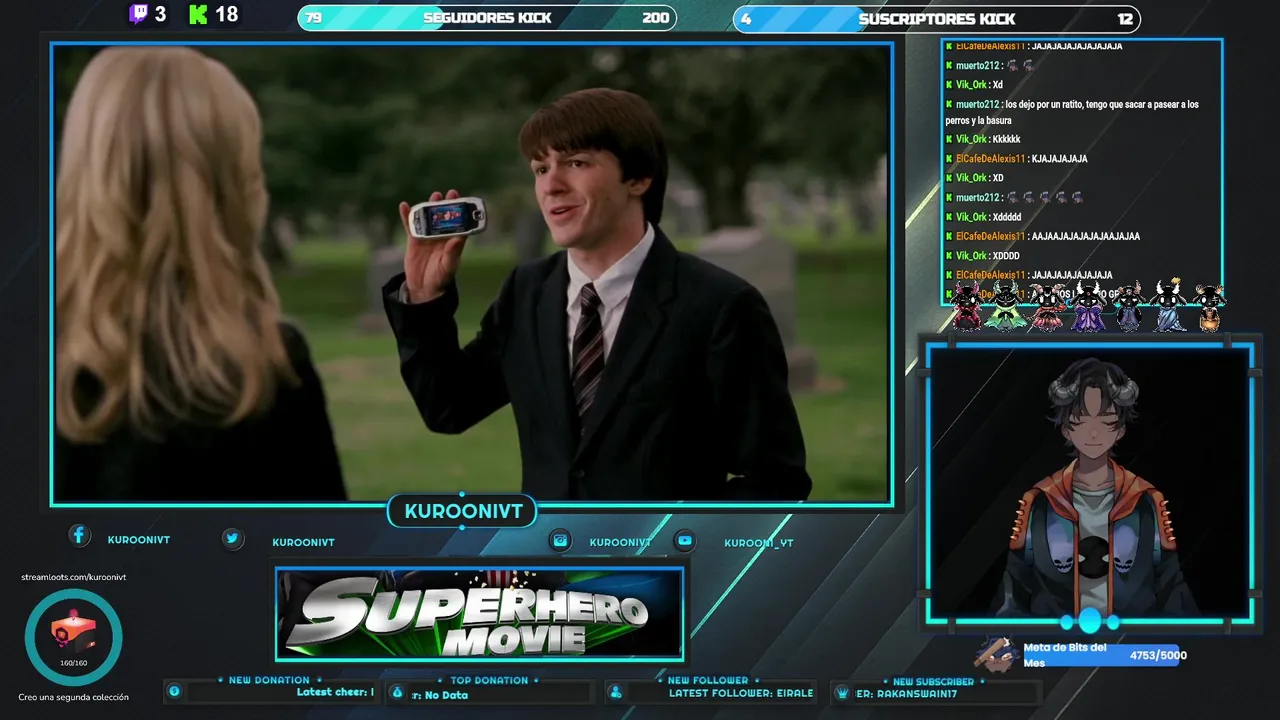The image size is (1280, 720).
Task: Click the Kick badge next to 'Vik_Ork : Kkkkkk'
Action: click(949, 139)
